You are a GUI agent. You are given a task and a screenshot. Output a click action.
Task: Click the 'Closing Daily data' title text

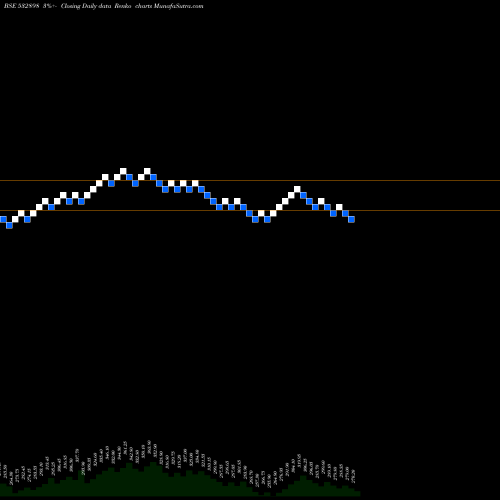(86, 6)
